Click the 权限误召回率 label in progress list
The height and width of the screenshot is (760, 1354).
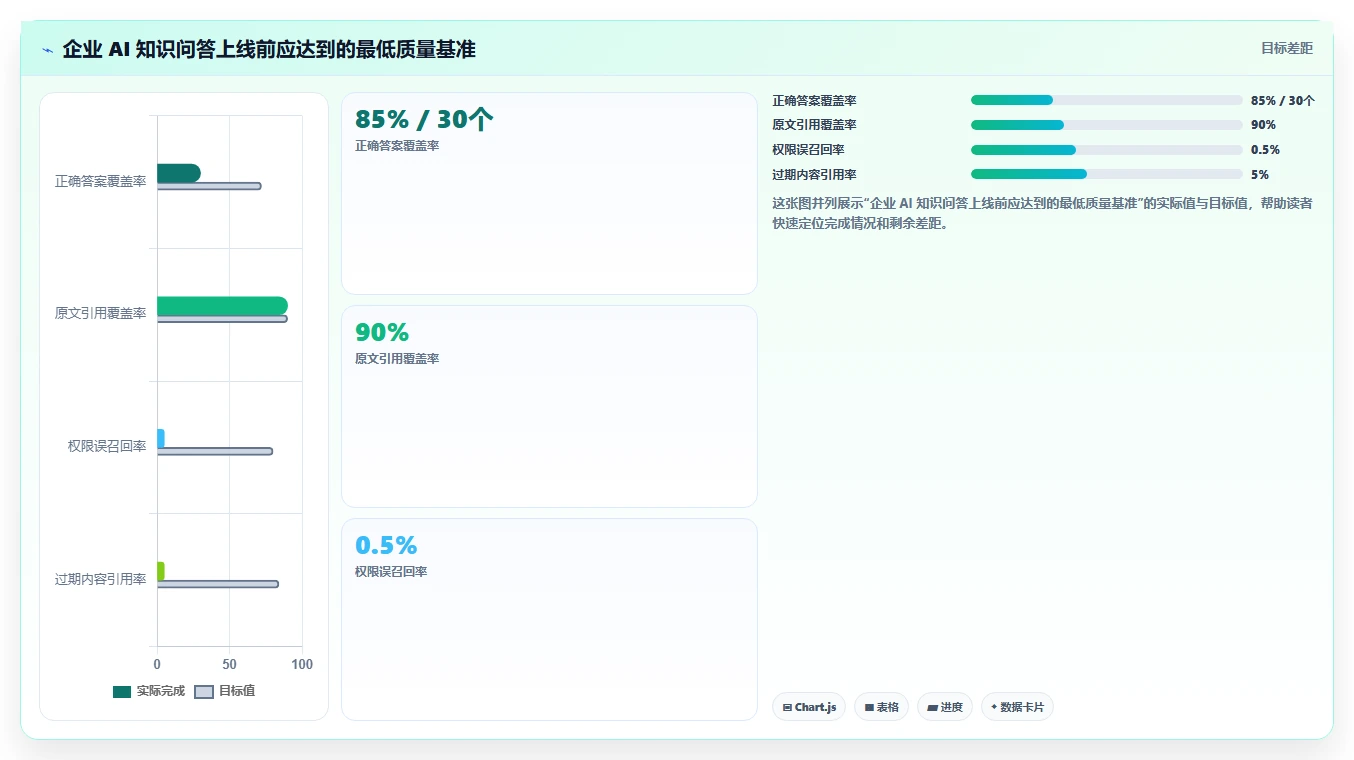click(808, 150)
